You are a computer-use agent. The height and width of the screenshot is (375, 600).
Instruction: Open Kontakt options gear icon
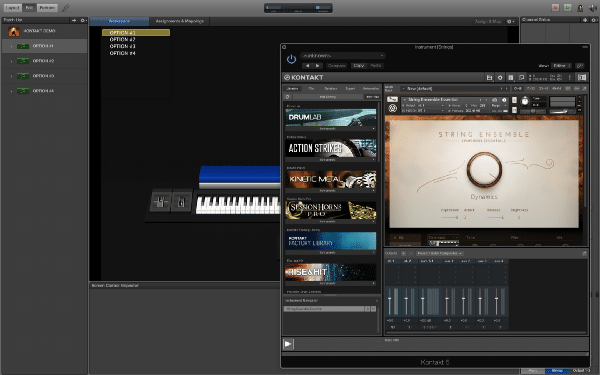coord(500,77)
